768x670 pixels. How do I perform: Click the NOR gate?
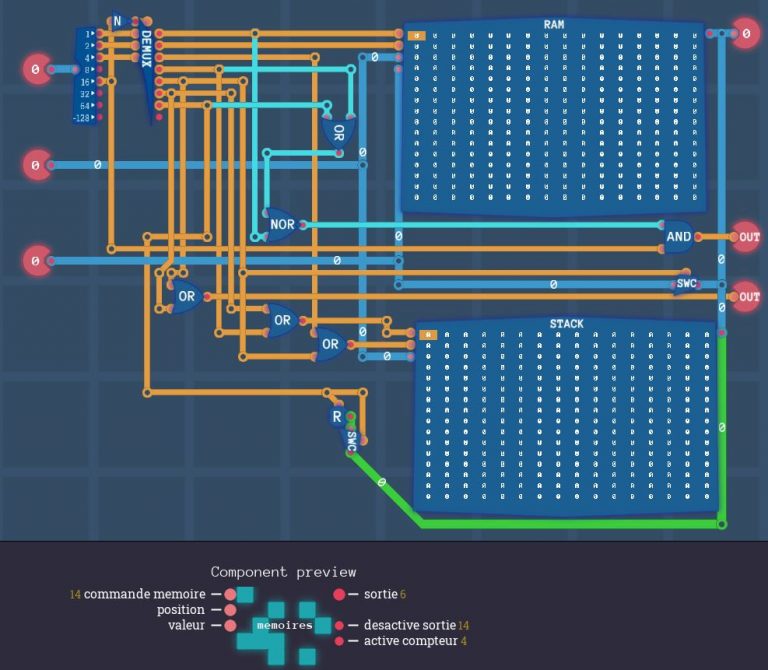[x=281, y=224]
